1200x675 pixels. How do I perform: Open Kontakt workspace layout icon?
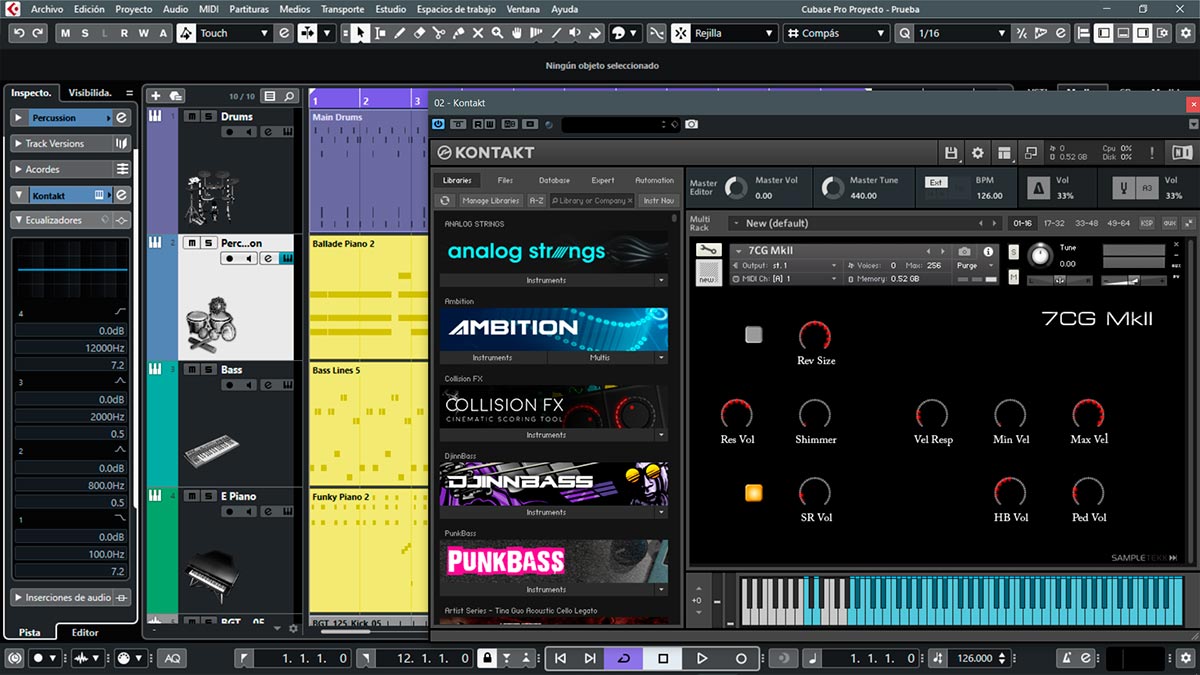1004,153
